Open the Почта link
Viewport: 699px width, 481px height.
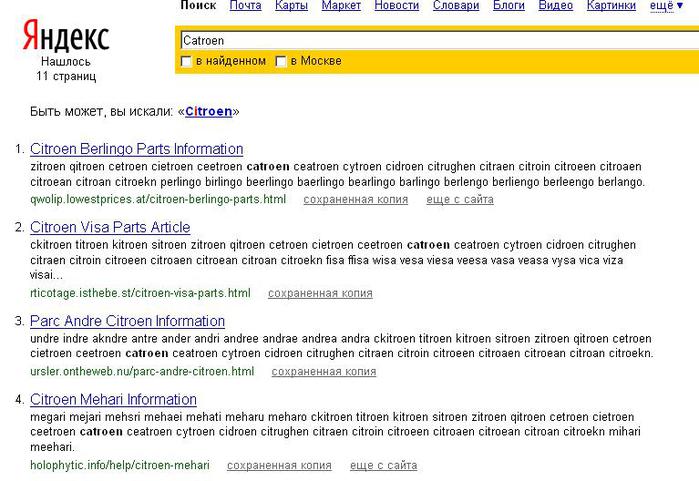[245, 5]
